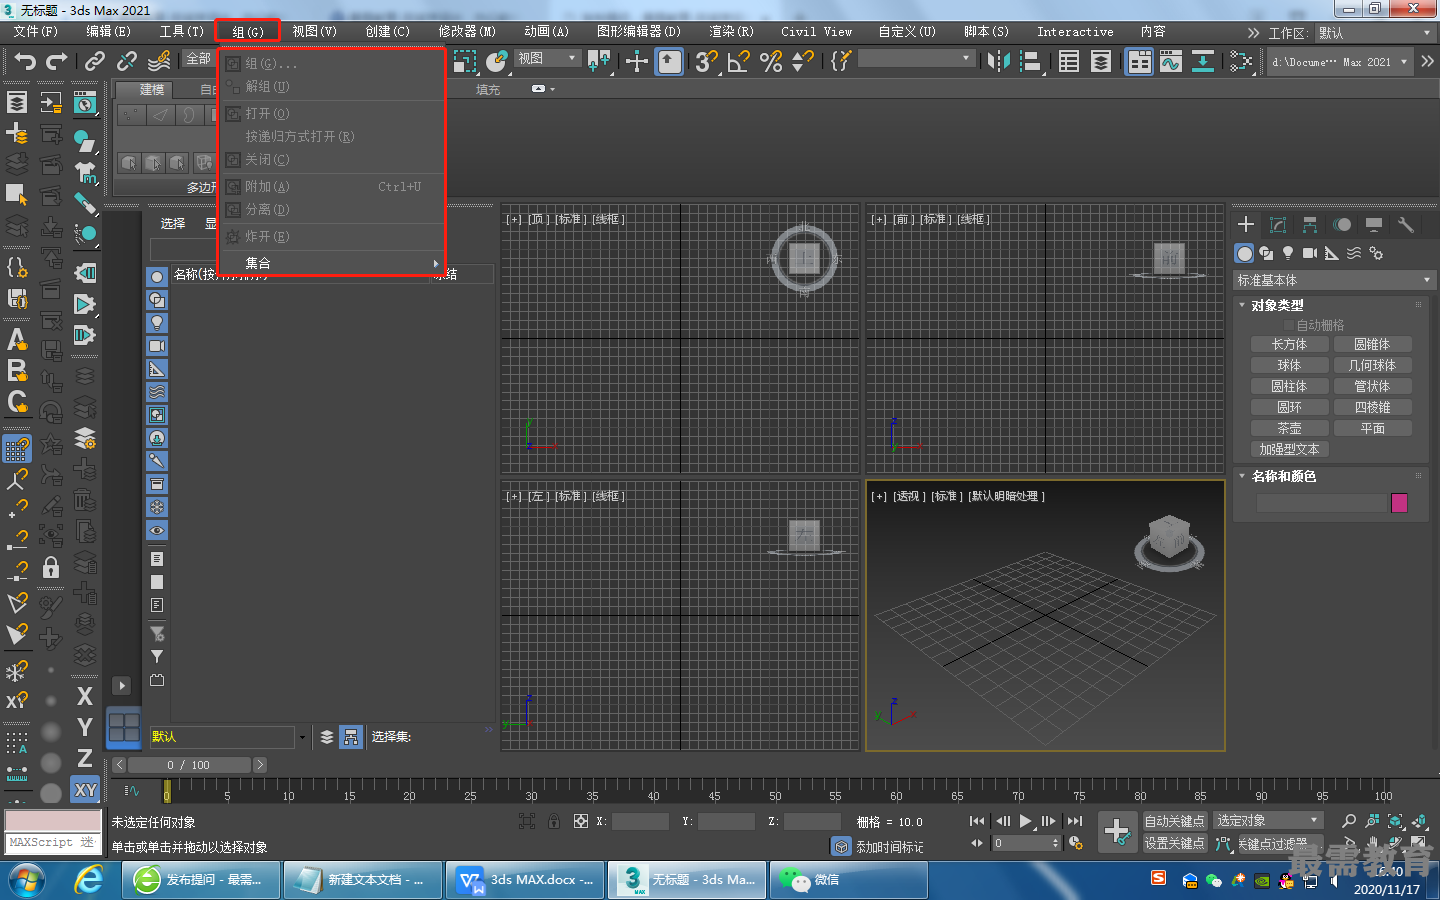1440x900 pixels.
Task: Click the time slider 0 / 100 handle
Action: point(189,765)
